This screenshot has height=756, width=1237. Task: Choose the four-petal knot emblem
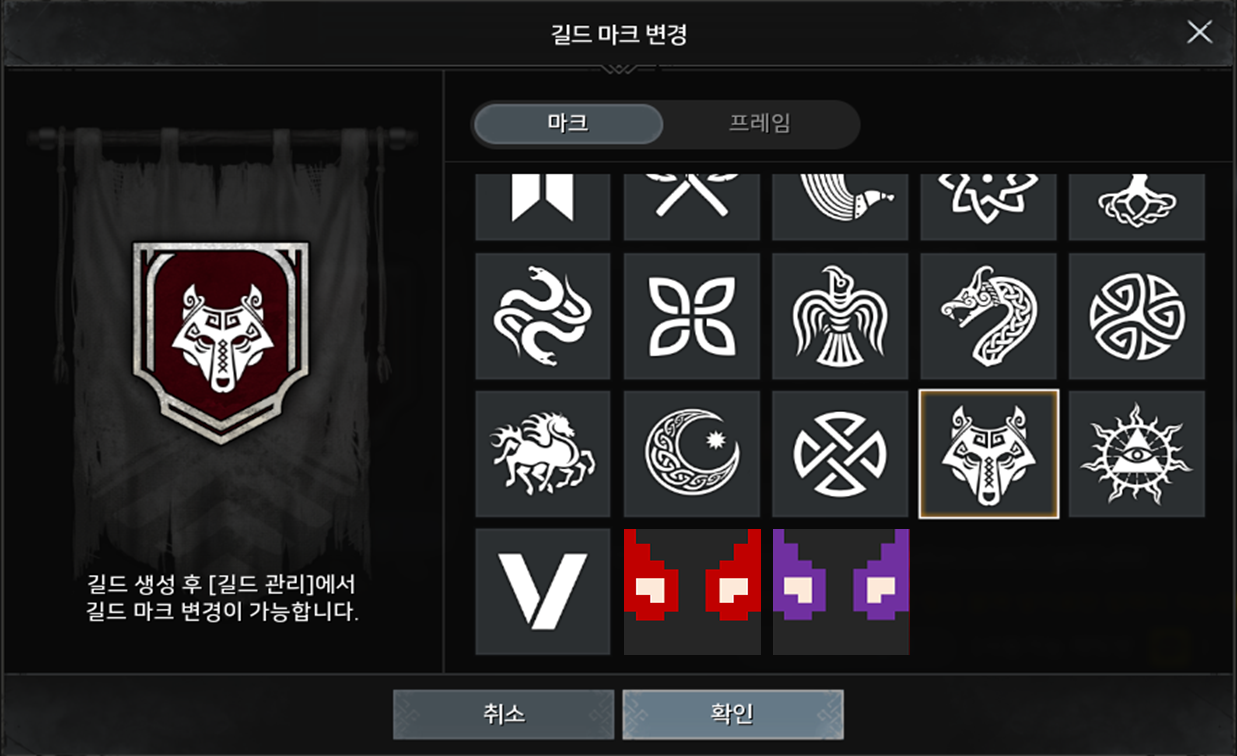692,316
